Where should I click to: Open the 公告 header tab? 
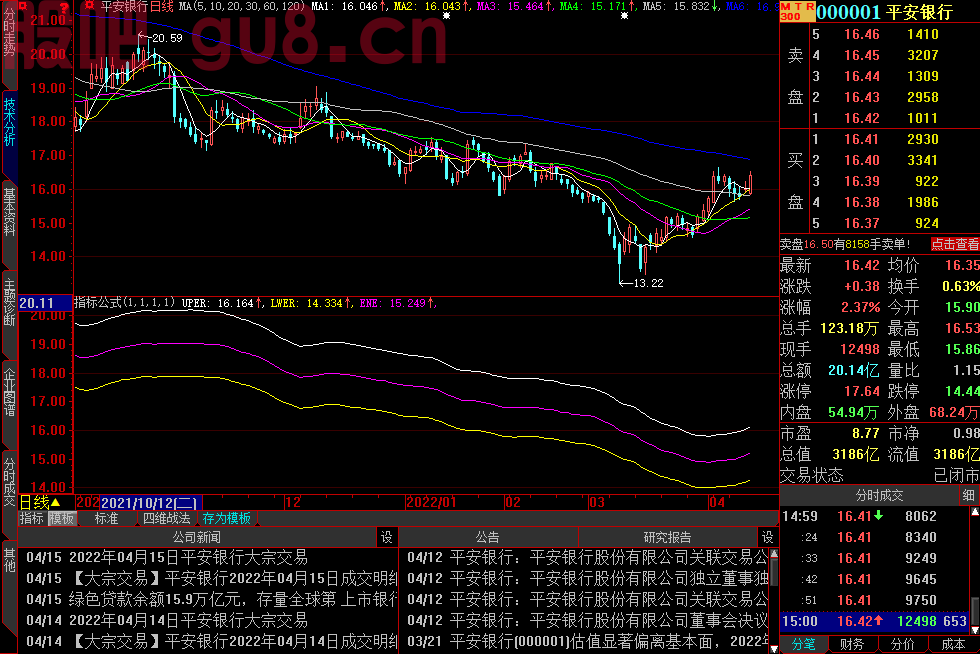tap(488, 537)
